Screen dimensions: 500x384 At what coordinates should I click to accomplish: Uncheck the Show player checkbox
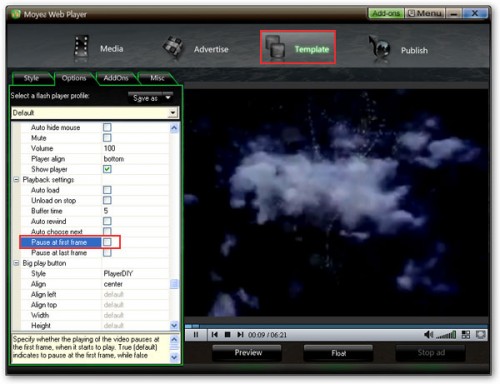pyautogui.click(x=107, y=169)
